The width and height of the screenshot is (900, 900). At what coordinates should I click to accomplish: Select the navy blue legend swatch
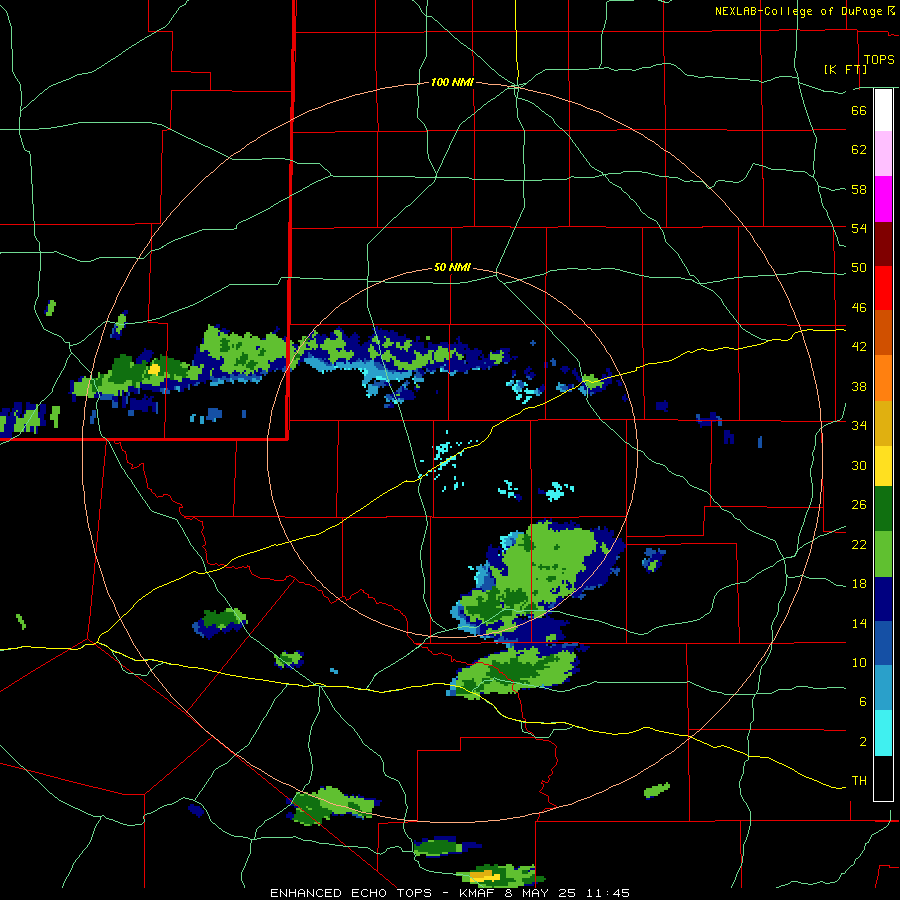click(x=883, y=599)
